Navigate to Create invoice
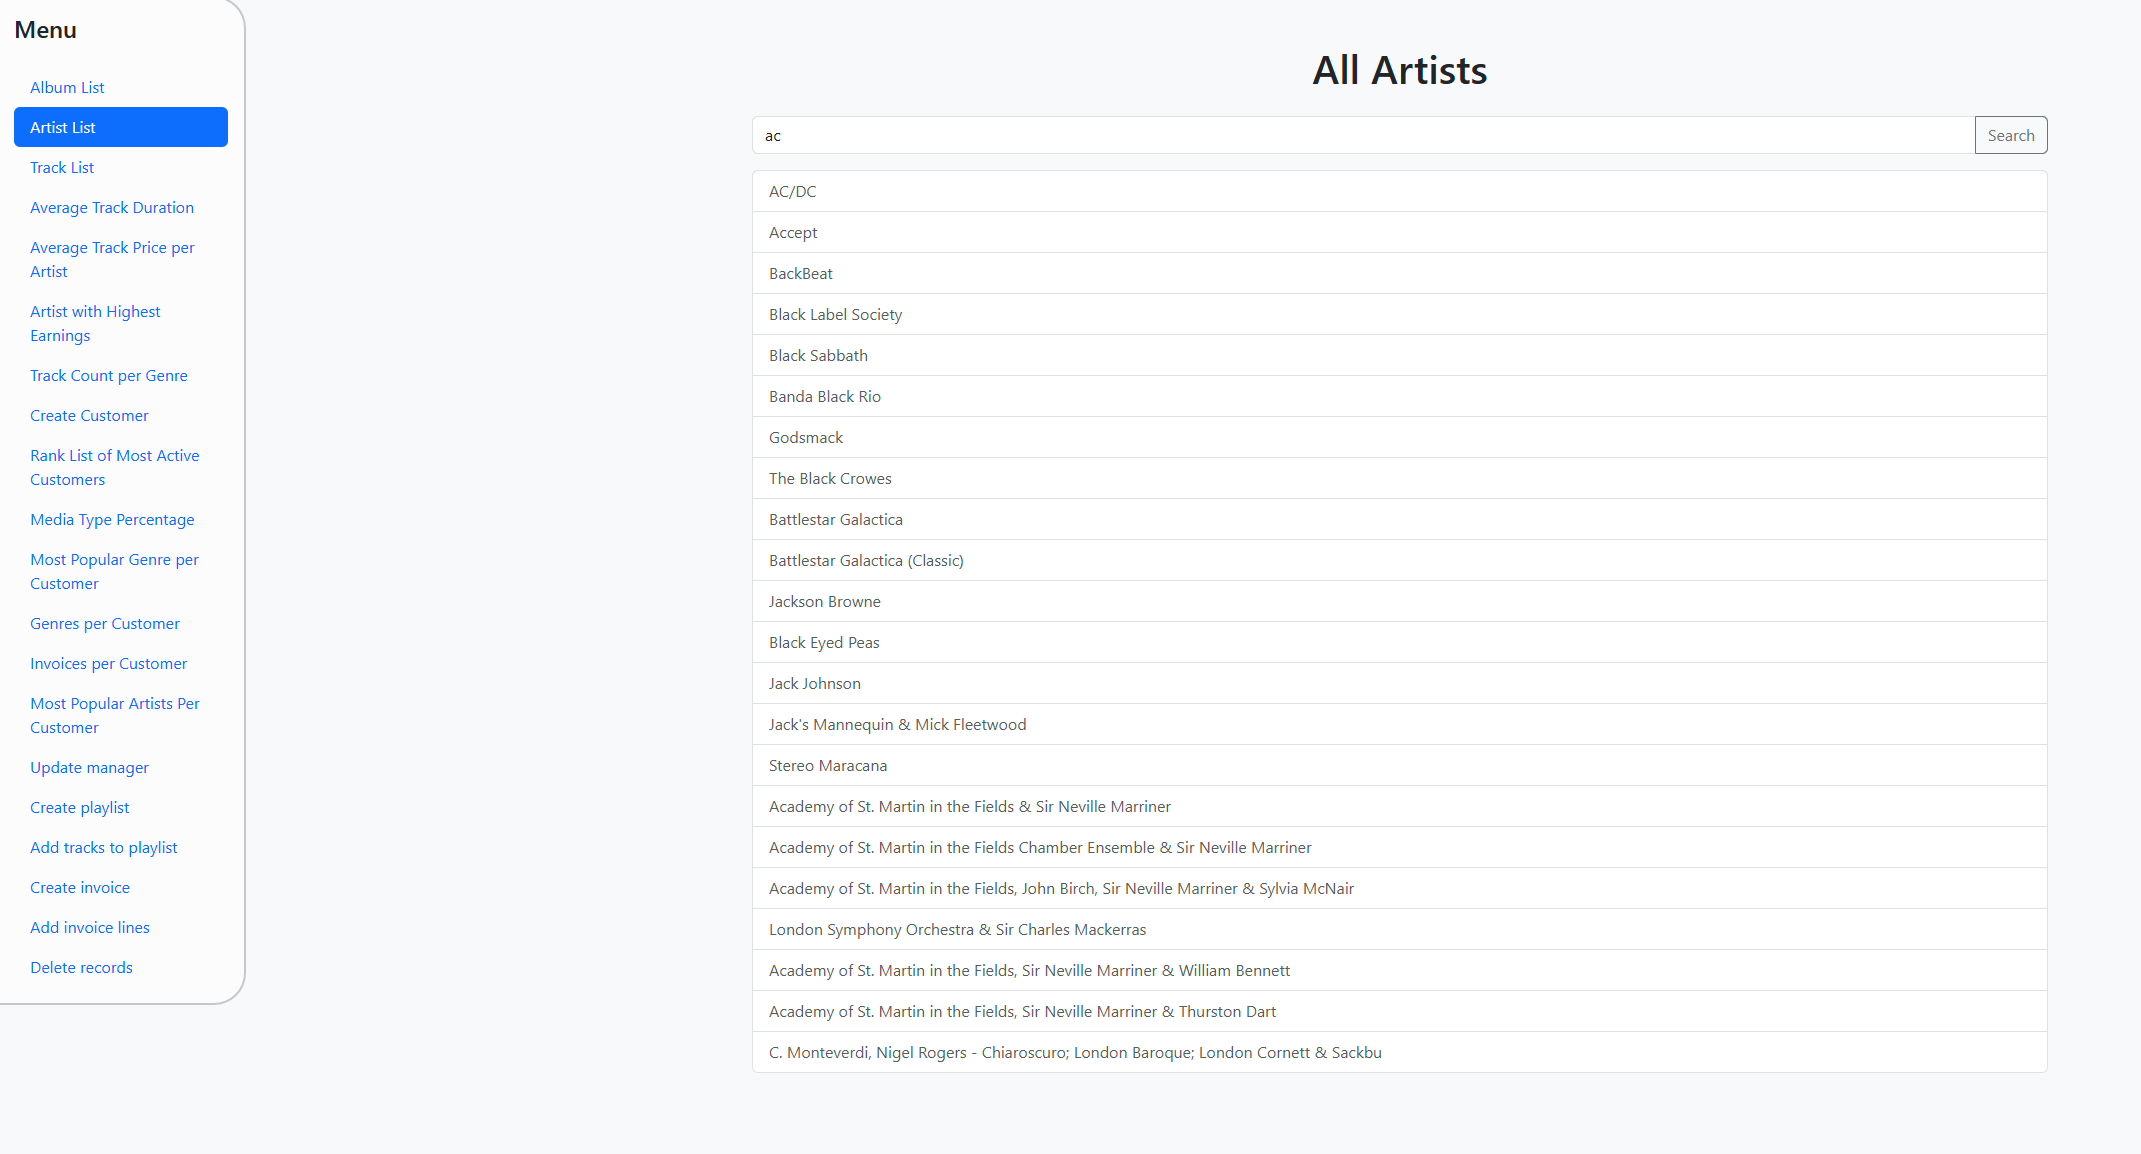 point(80,887)
